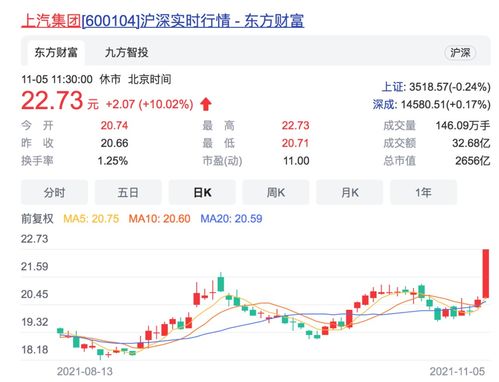The height and width of the screenshot is (382, 499).
Task: Select the 1年 chart view
Action: click(x=423, y=192)
